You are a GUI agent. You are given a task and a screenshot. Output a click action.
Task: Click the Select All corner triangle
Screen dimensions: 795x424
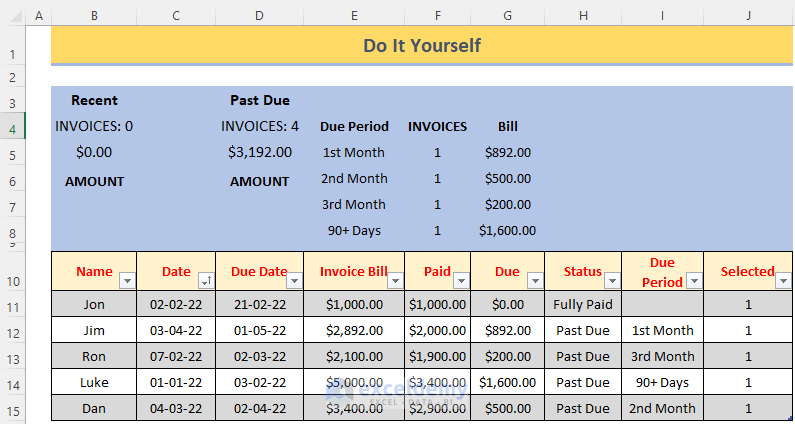coord(12,16)
